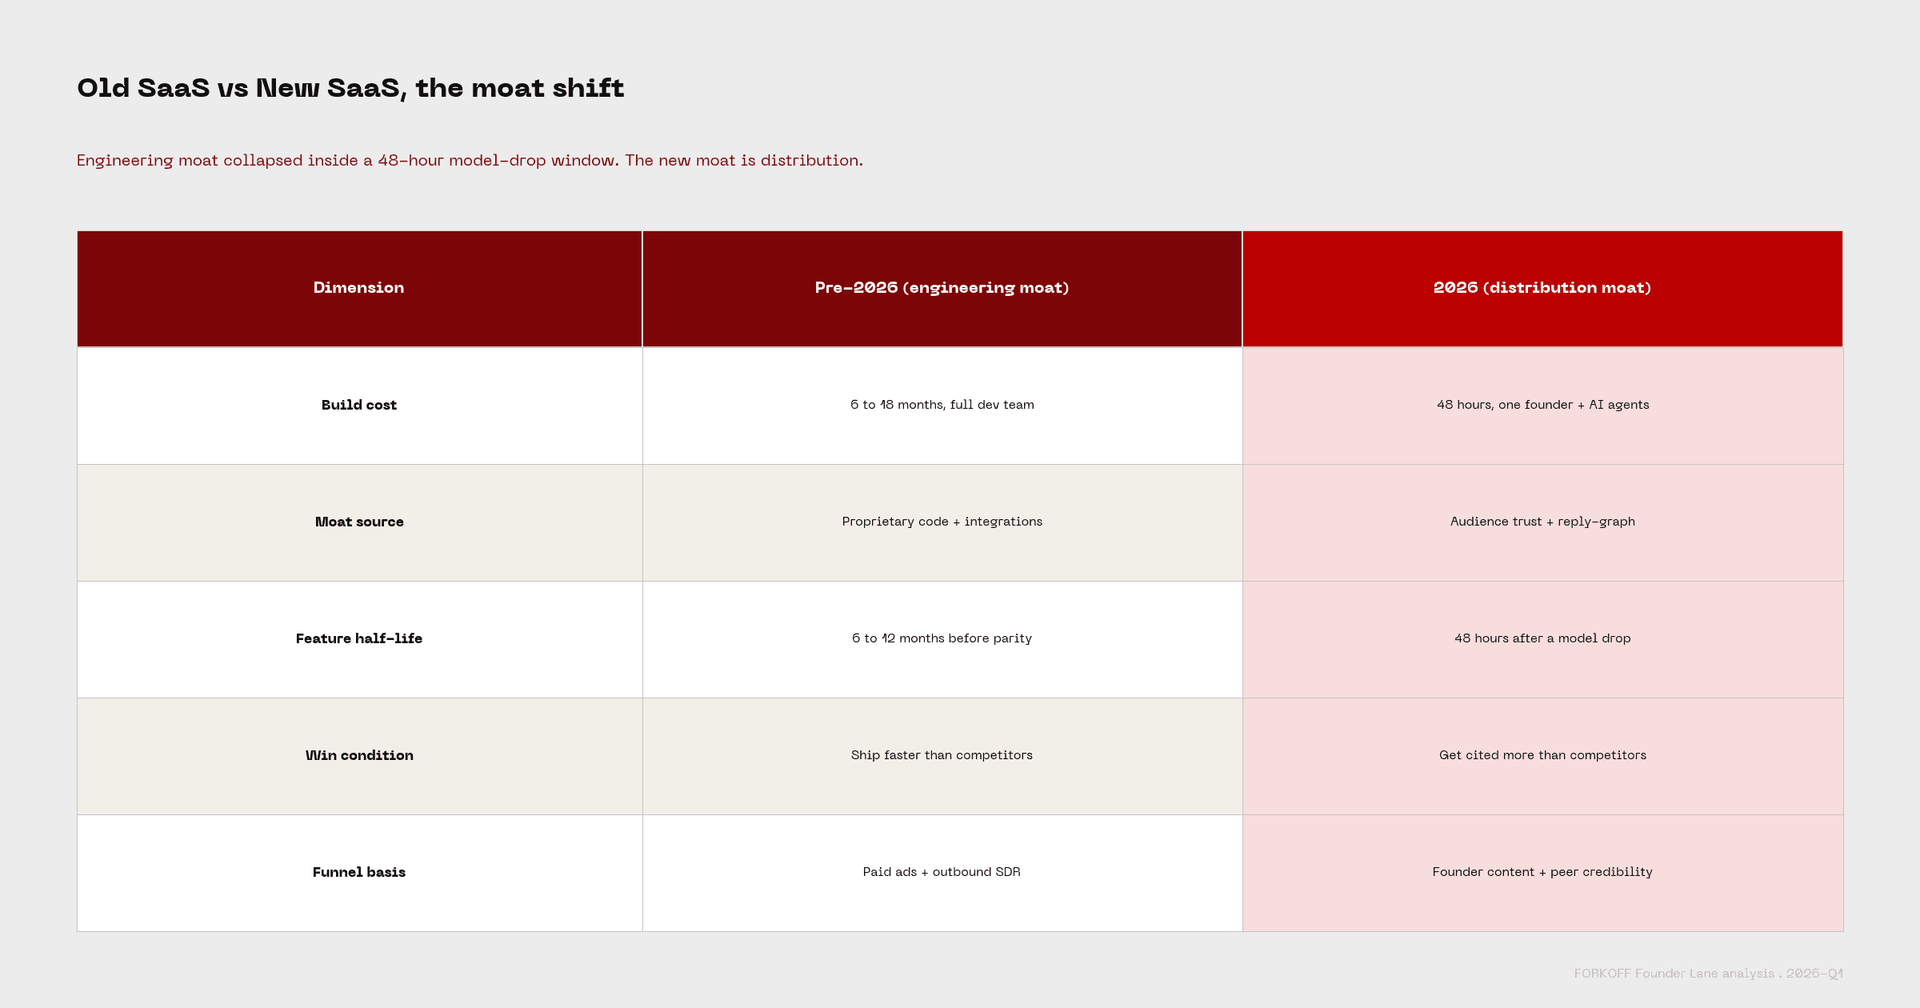
Task: Click the cell 'Audience trust + reply-graph'
Action: pyautogui.click(x=1543, y=522)
